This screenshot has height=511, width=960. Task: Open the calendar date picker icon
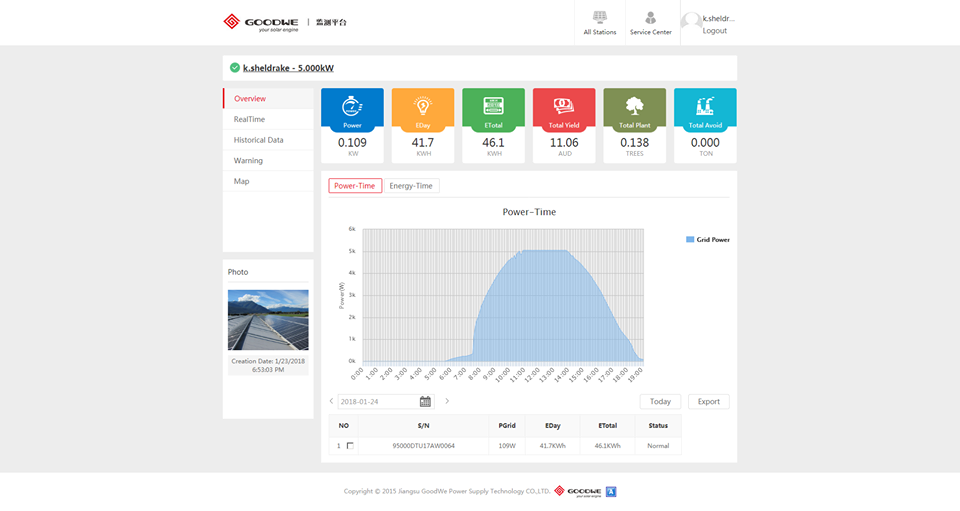tap(425, 402)
